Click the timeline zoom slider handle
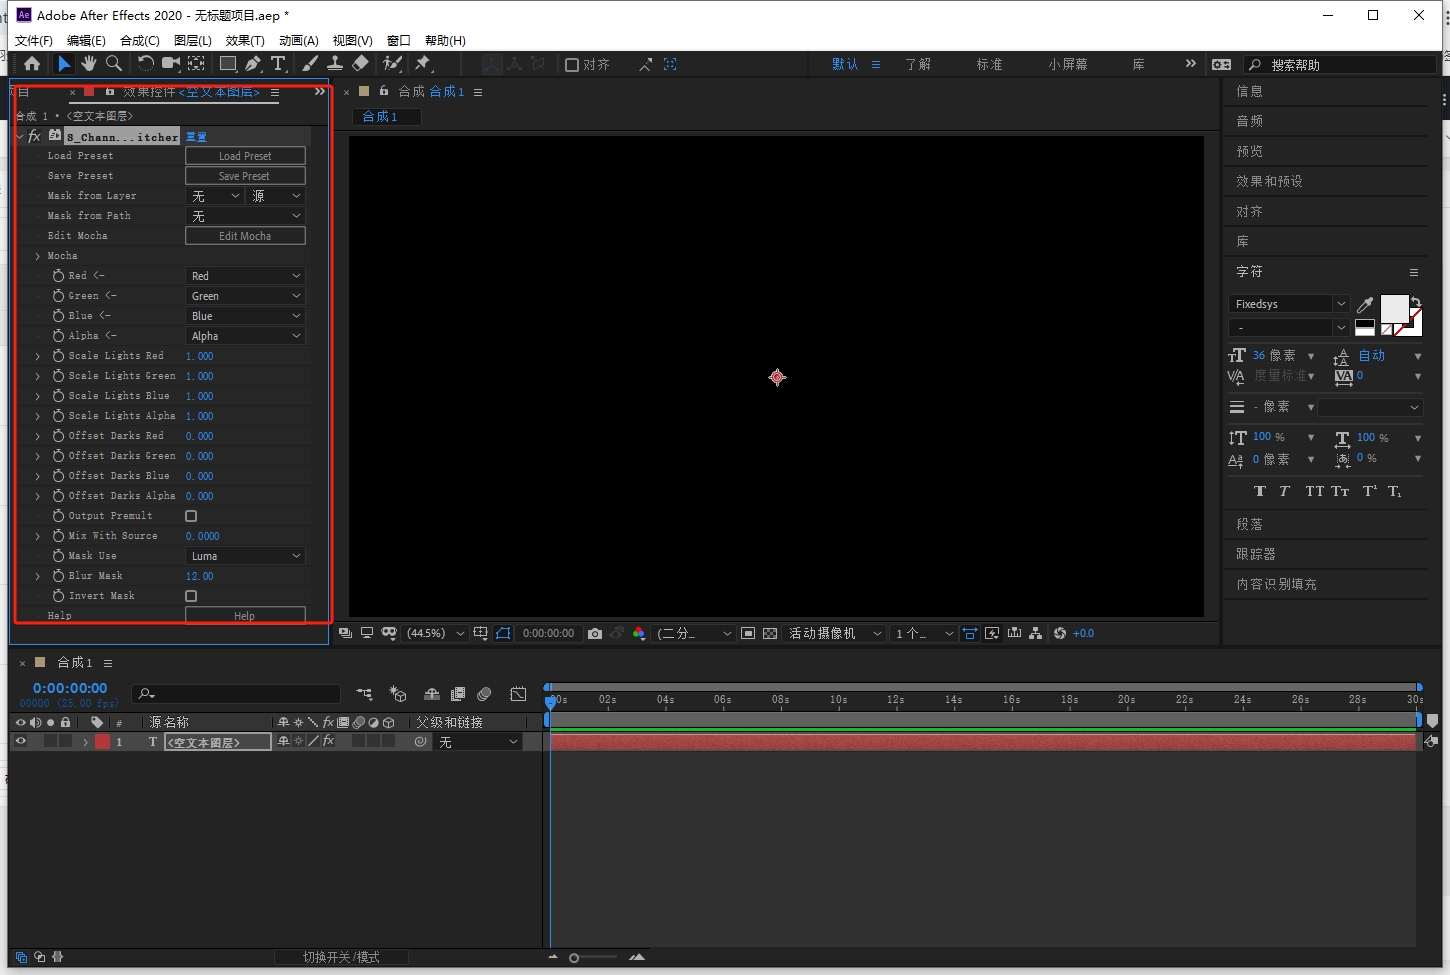 click(574, 958)
